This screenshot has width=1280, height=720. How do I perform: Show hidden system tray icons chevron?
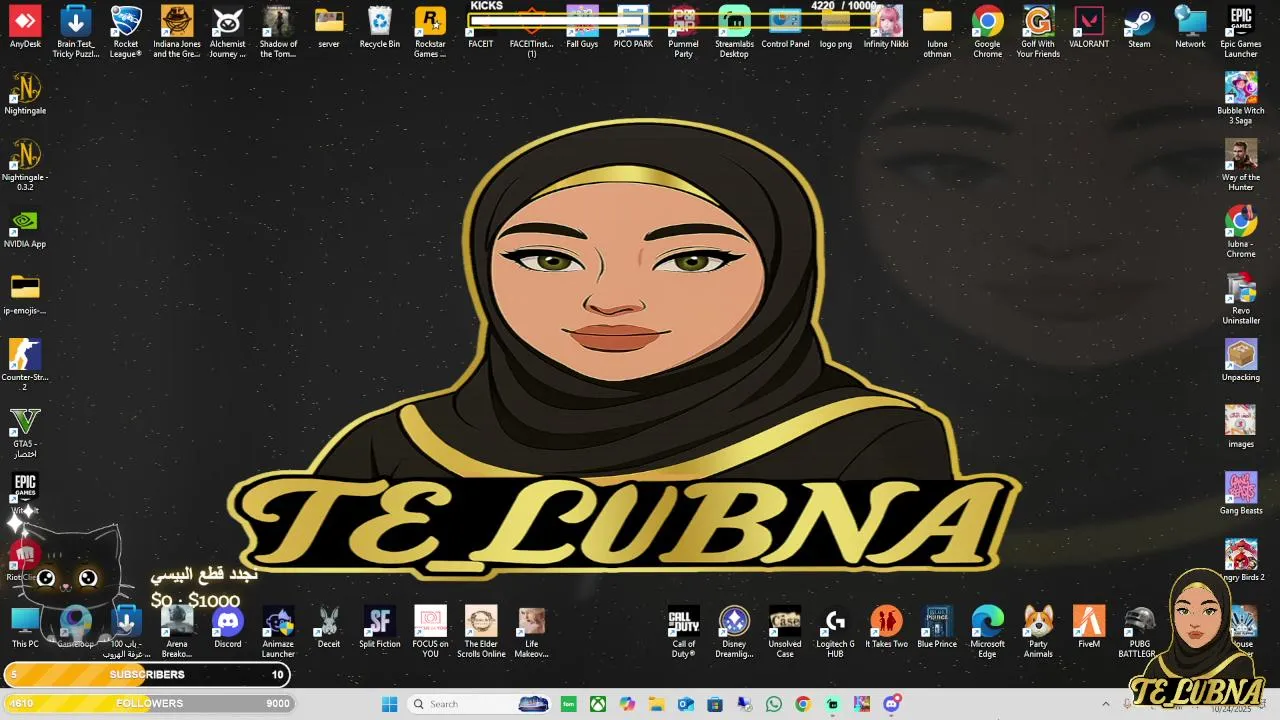pos(1105,704)
